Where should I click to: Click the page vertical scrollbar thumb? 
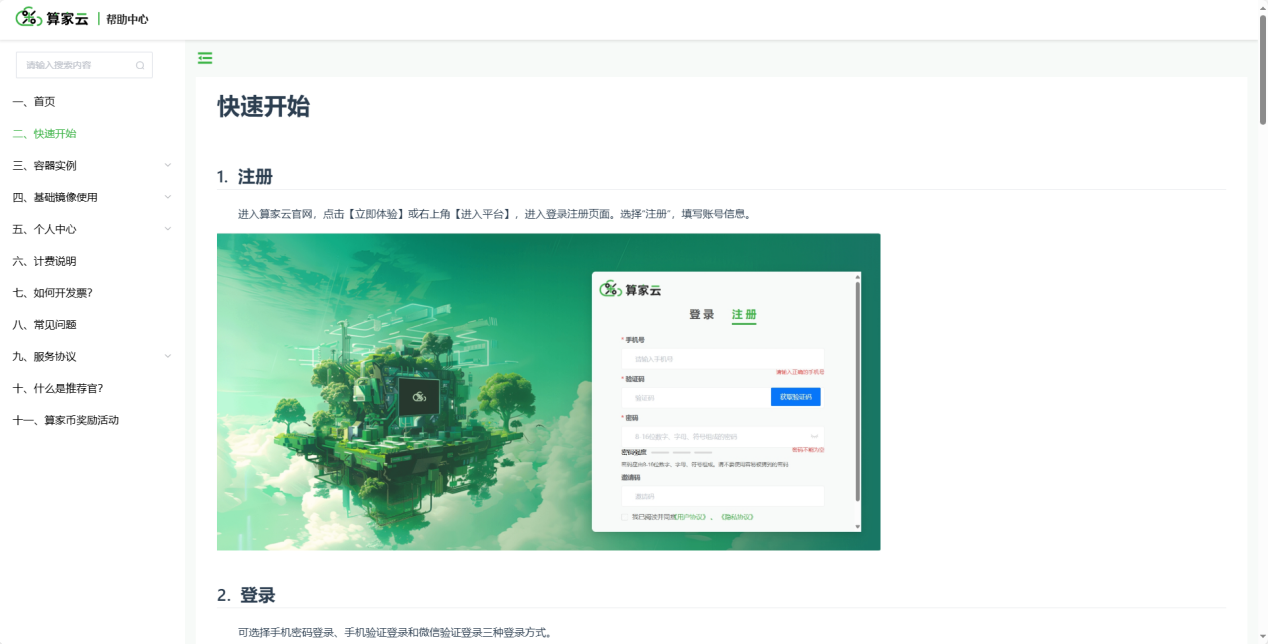point(1262,70)
